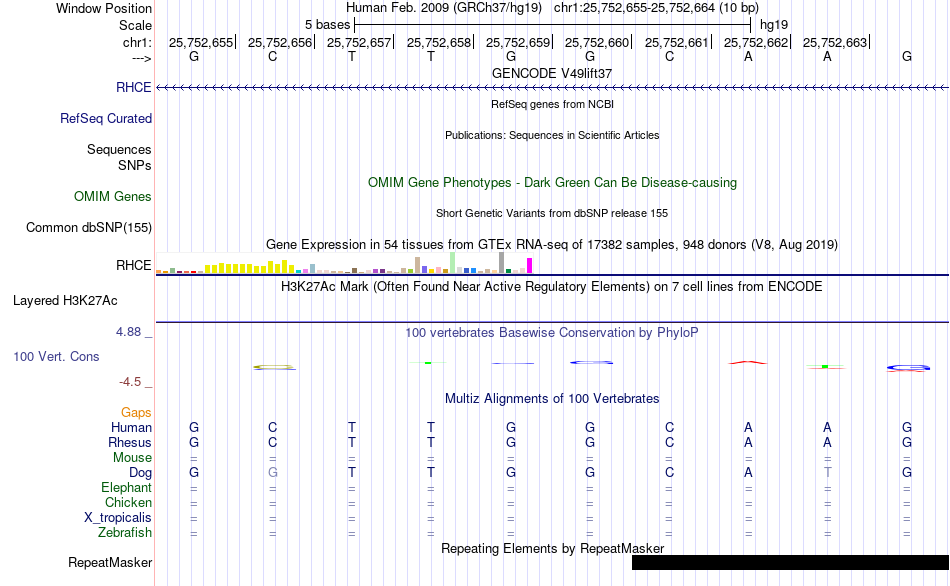The width and height of the screenshot is (950, 586).
Task: Click the RHCE label beside GTEx bars
Action: [x=133, y=265]
